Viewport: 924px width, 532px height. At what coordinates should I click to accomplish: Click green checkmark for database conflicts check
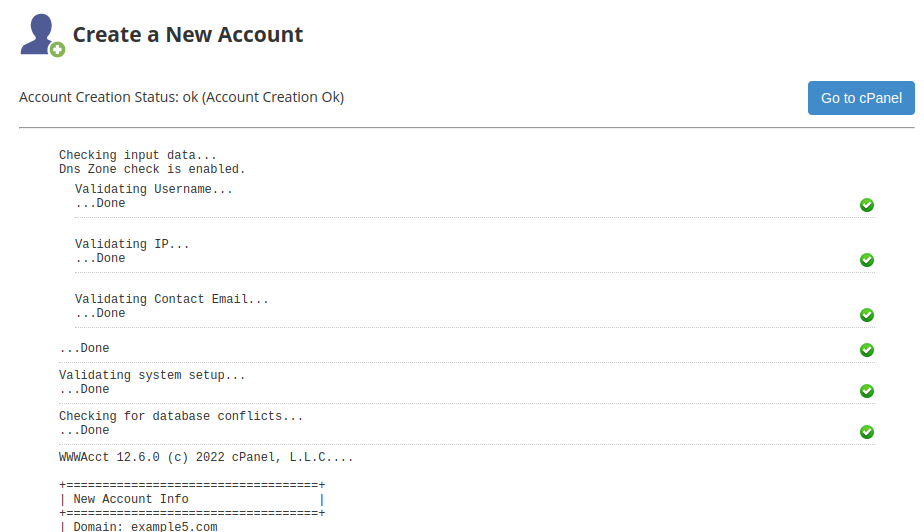867,432
